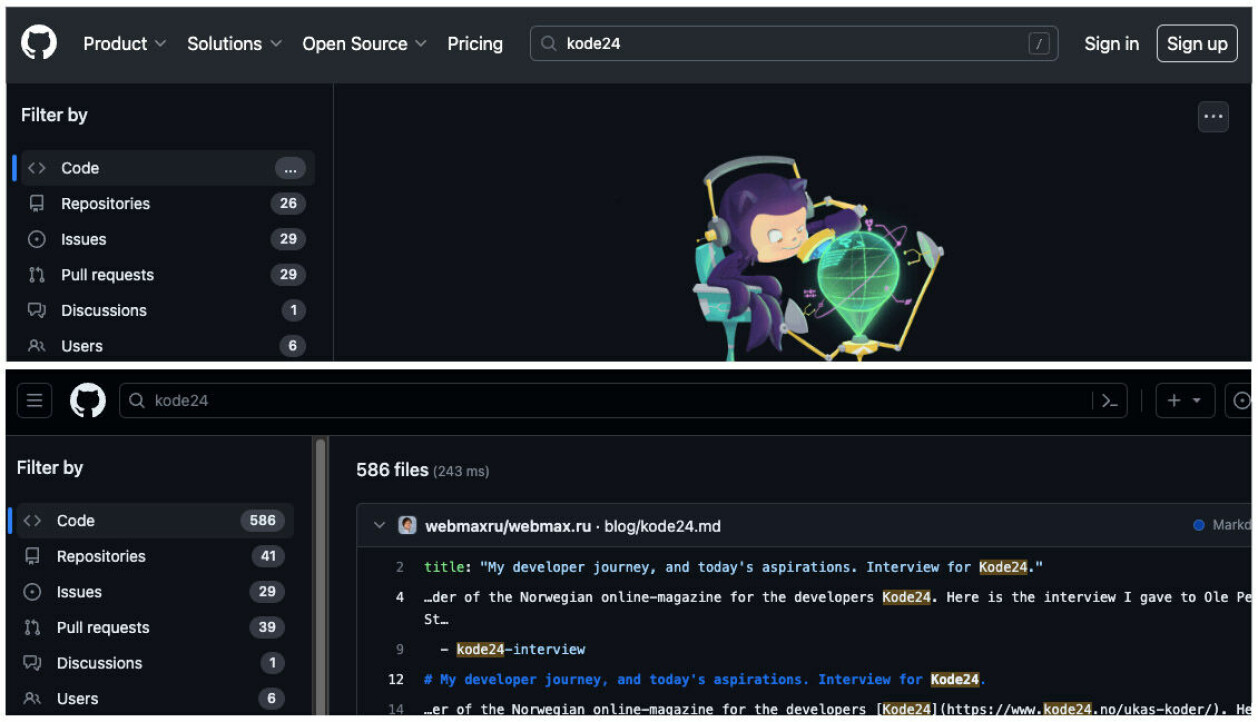Click the webmaxru avatar in the result header
The width and height of the screenshot is (1258, 722).
coord(407,526)
